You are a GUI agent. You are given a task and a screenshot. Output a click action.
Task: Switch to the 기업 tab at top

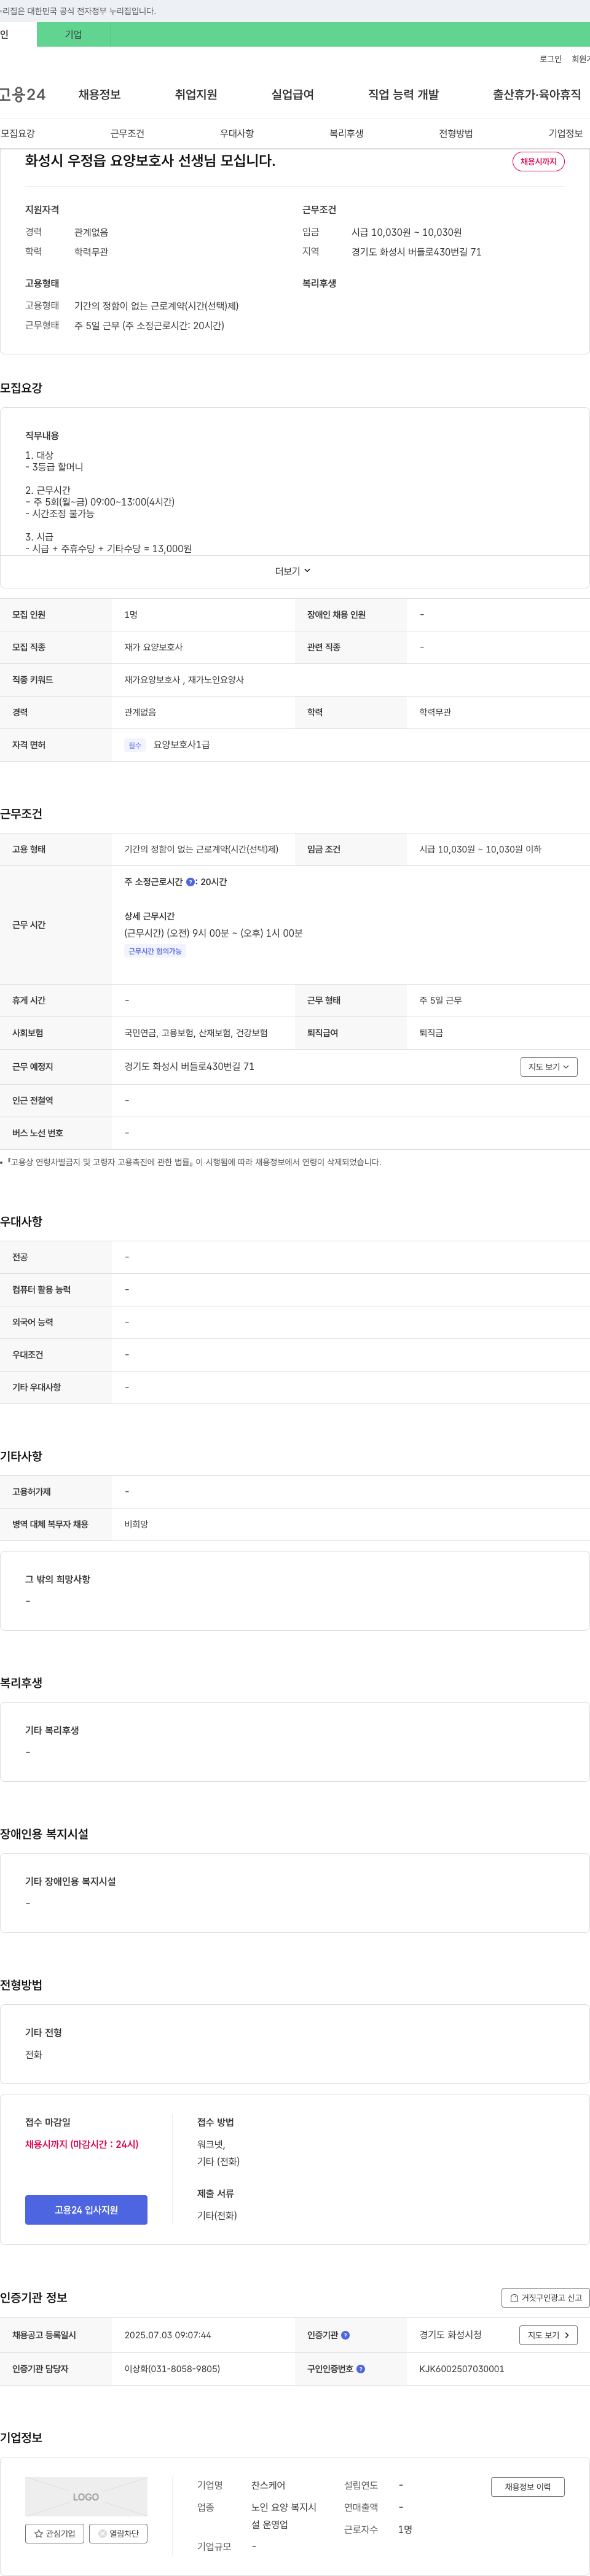[x=73, y=34]
